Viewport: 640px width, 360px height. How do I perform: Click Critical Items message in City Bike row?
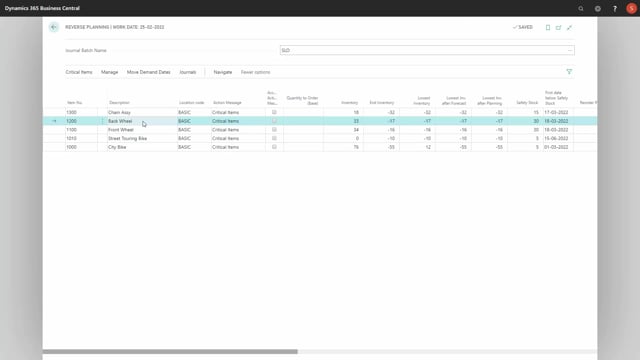pyautogui.click(x=226, y=147)
